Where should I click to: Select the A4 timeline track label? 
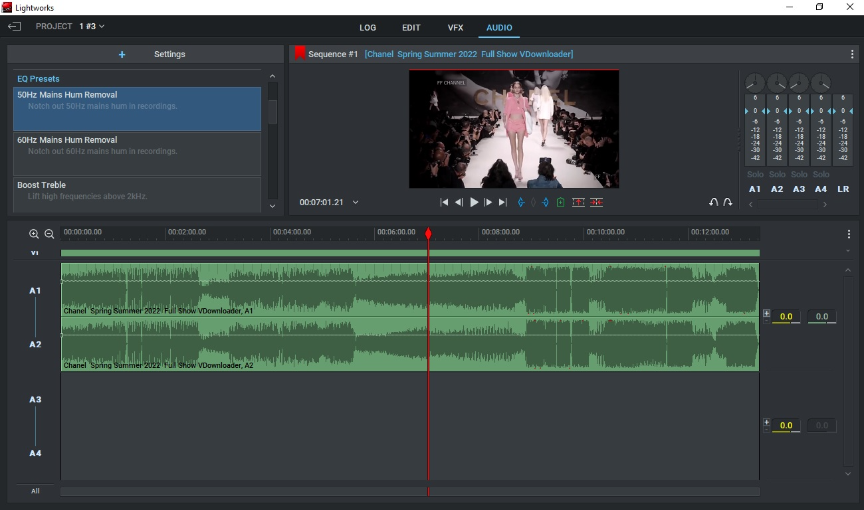[35, 453]
